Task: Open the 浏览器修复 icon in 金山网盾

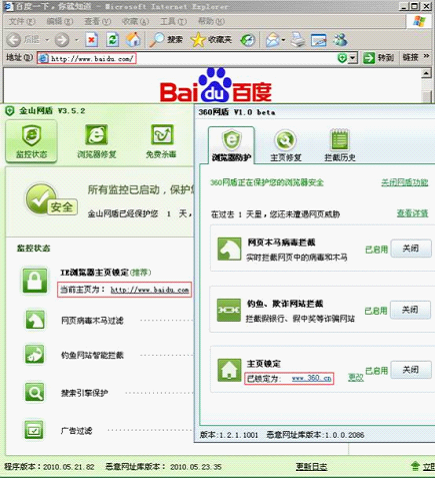Action: 96,134
